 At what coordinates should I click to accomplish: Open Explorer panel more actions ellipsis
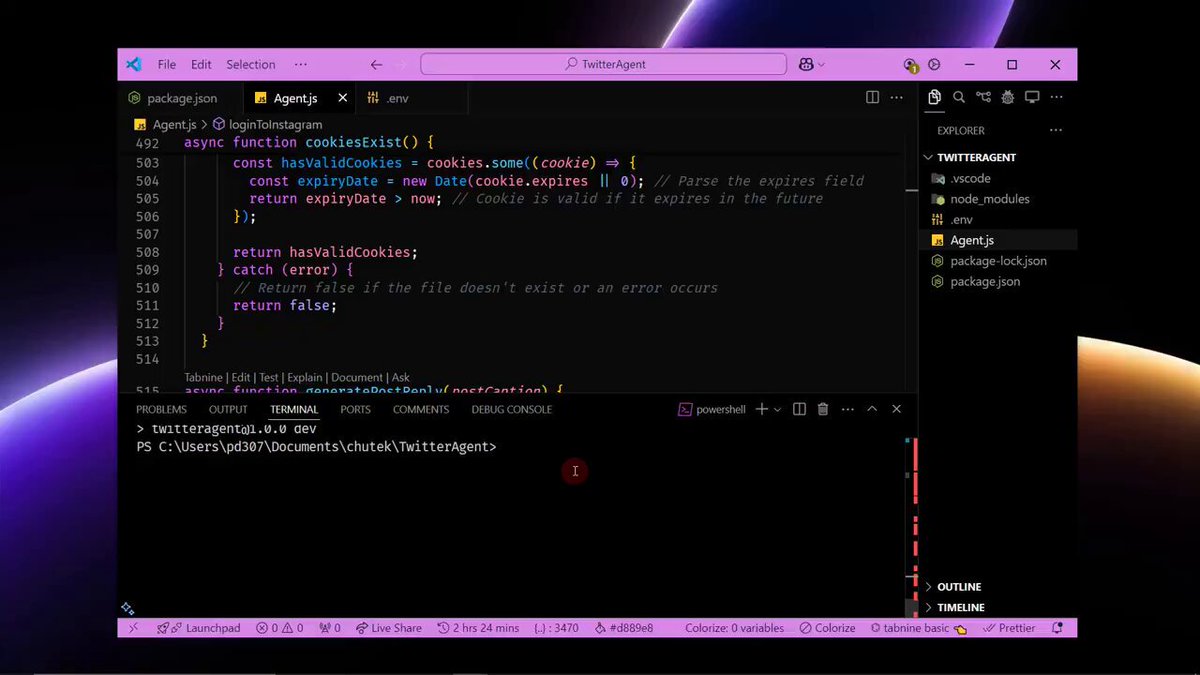(1055, 130)
